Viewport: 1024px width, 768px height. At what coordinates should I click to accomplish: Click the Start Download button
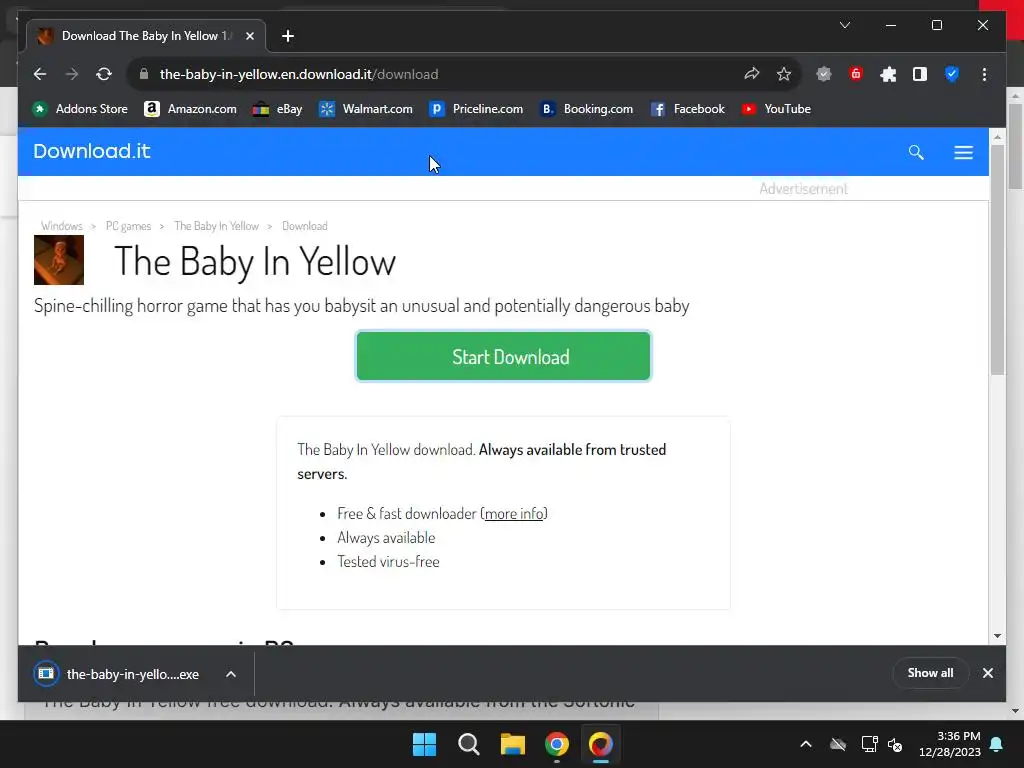503,356
